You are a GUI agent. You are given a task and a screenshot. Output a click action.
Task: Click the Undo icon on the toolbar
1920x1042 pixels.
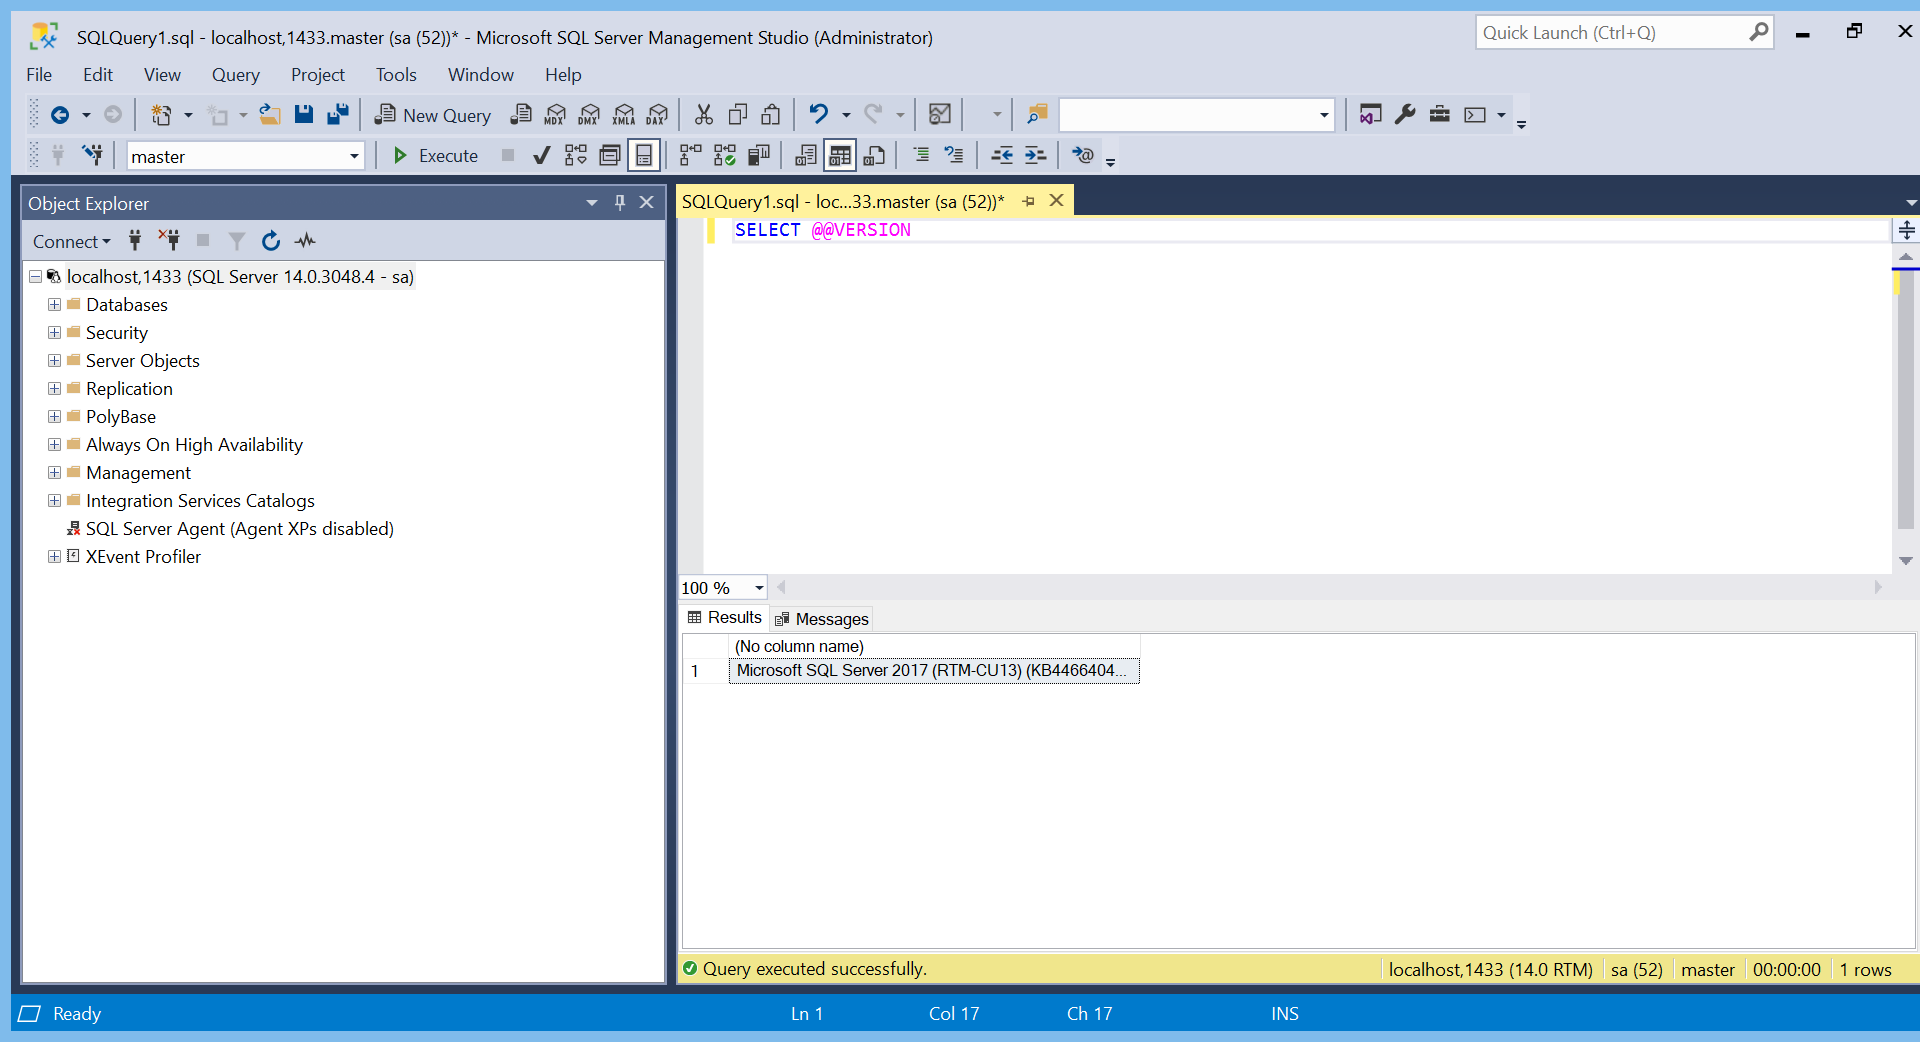[x=818, y=114]
